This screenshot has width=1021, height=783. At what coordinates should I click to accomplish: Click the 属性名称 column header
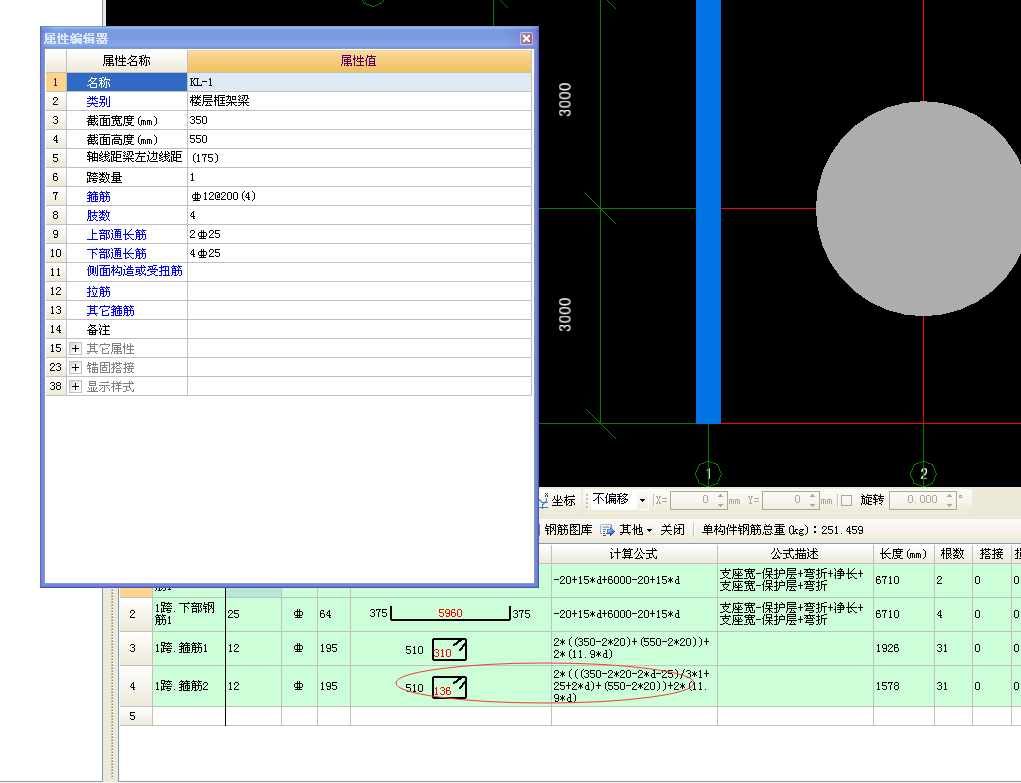[126, 61]
